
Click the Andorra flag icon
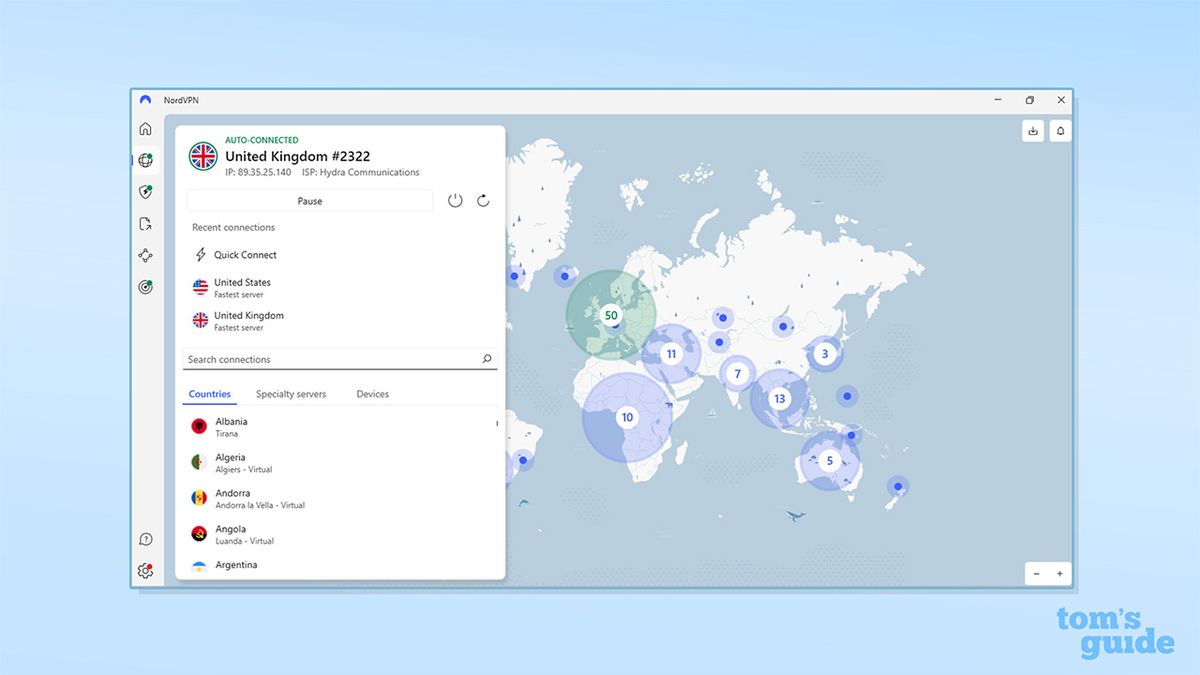tap(199, 498)
